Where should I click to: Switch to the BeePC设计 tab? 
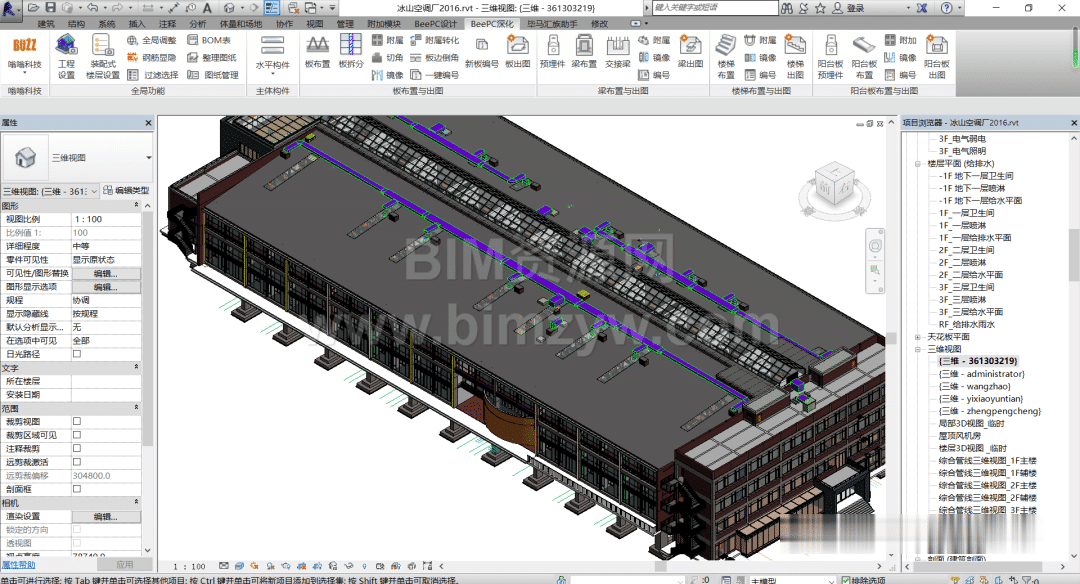click(435, 23)
